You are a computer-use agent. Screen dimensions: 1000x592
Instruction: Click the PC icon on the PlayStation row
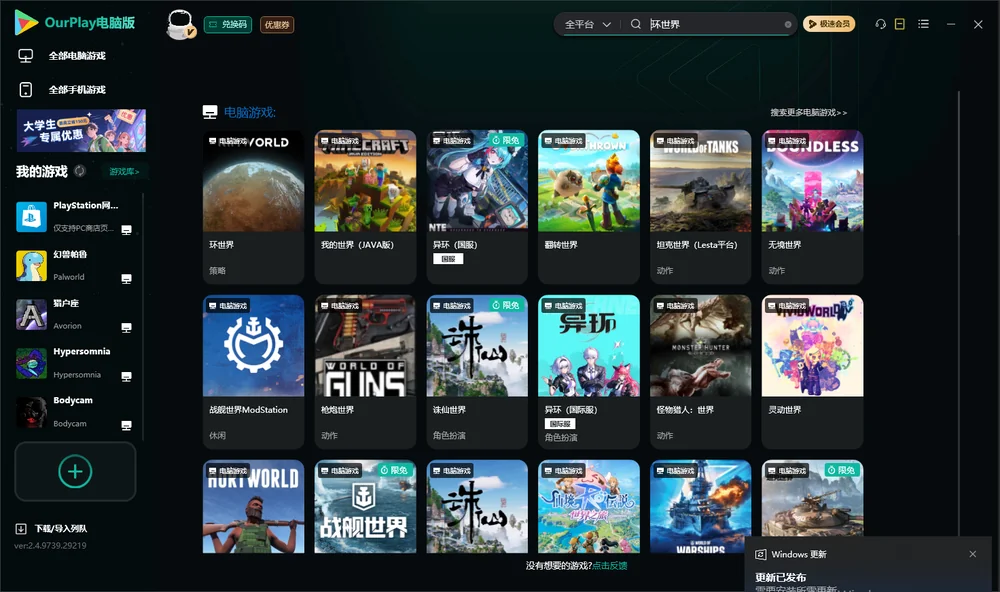(126, 230)
